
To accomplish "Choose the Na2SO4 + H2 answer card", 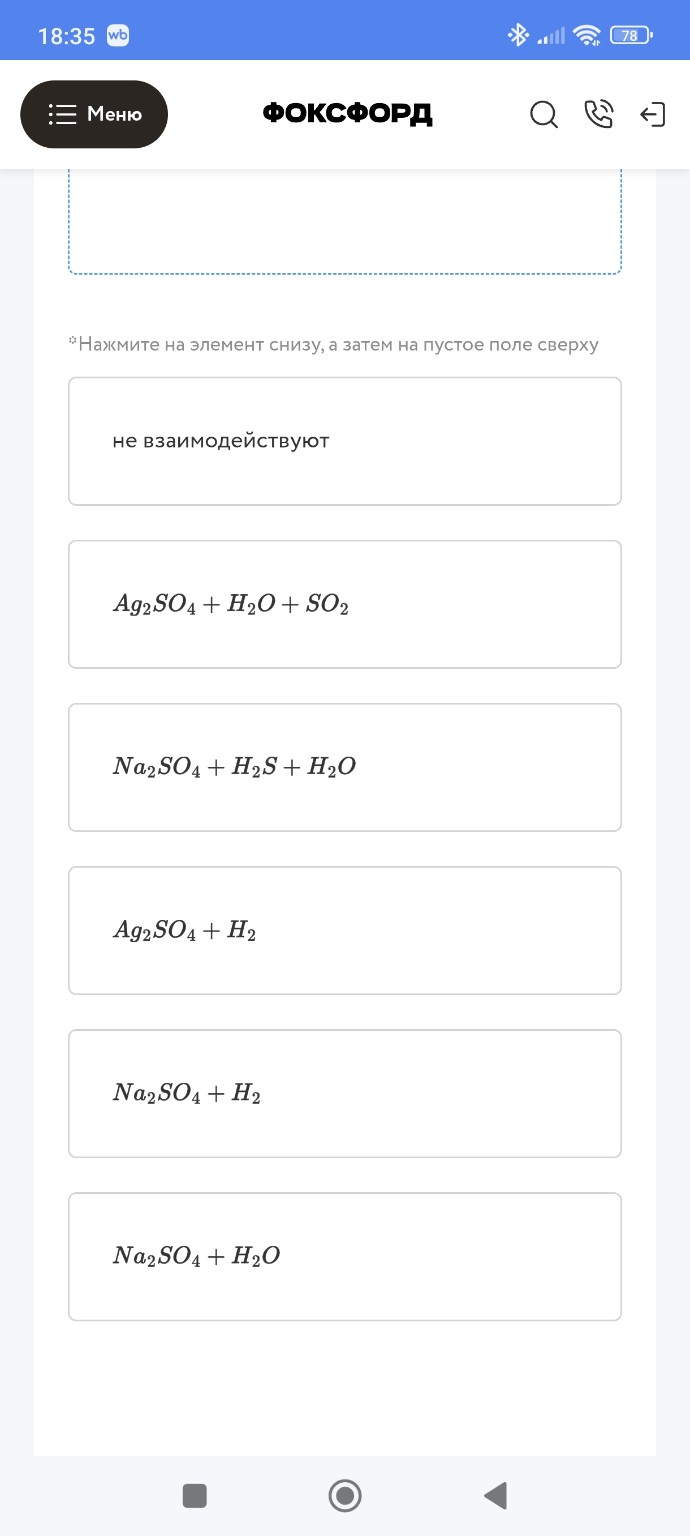I will click(345, 1093).
